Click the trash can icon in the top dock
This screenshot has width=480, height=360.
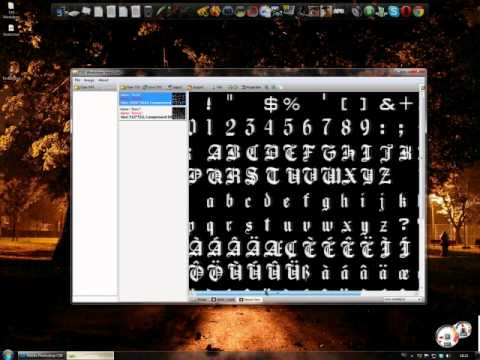148,11
